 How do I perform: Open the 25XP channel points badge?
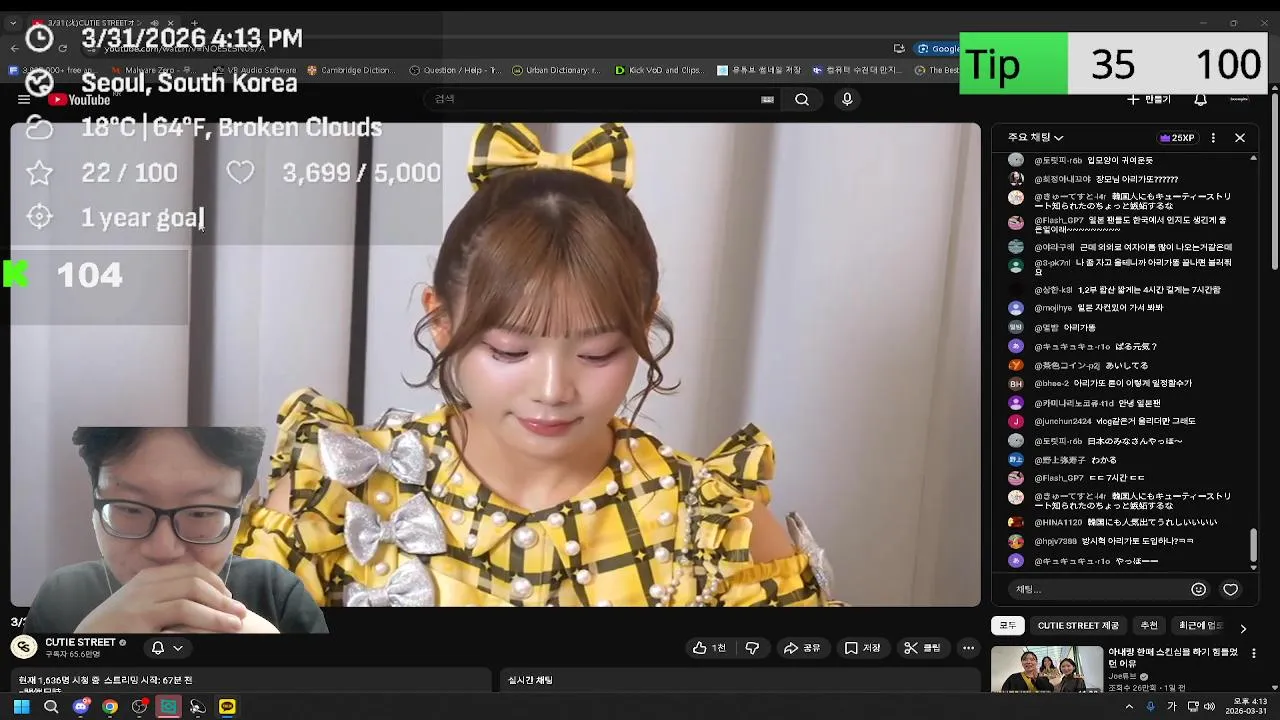[1177, 138]
